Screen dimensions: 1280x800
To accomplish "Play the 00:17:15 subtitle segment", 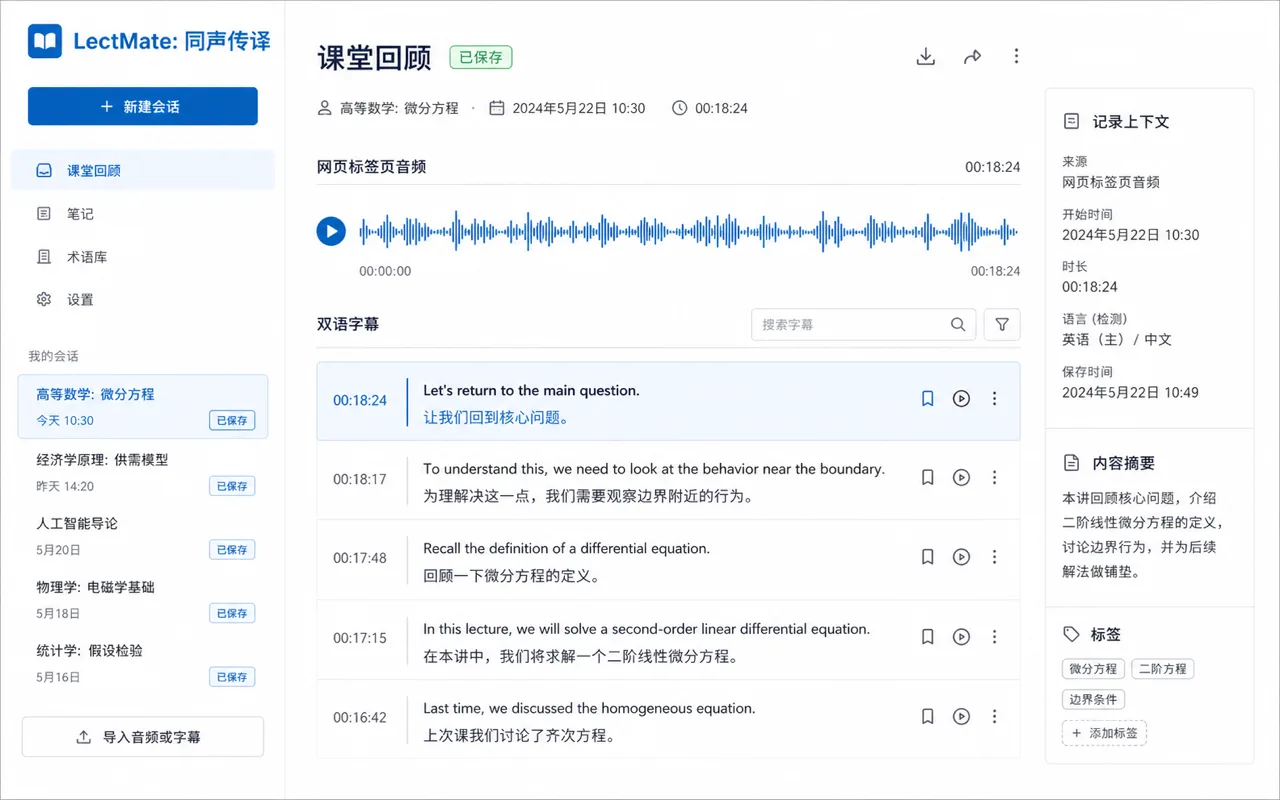I will coord(961,637).
